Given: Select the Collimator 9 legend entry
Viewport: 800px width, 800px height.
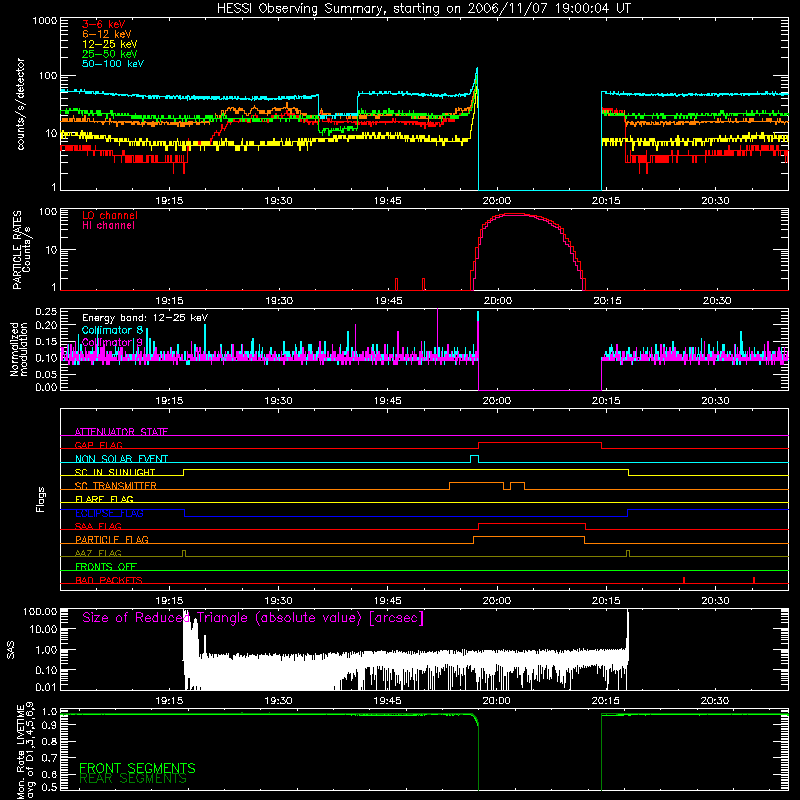Looking at the screenshot, I should click(x=112, y=342).
